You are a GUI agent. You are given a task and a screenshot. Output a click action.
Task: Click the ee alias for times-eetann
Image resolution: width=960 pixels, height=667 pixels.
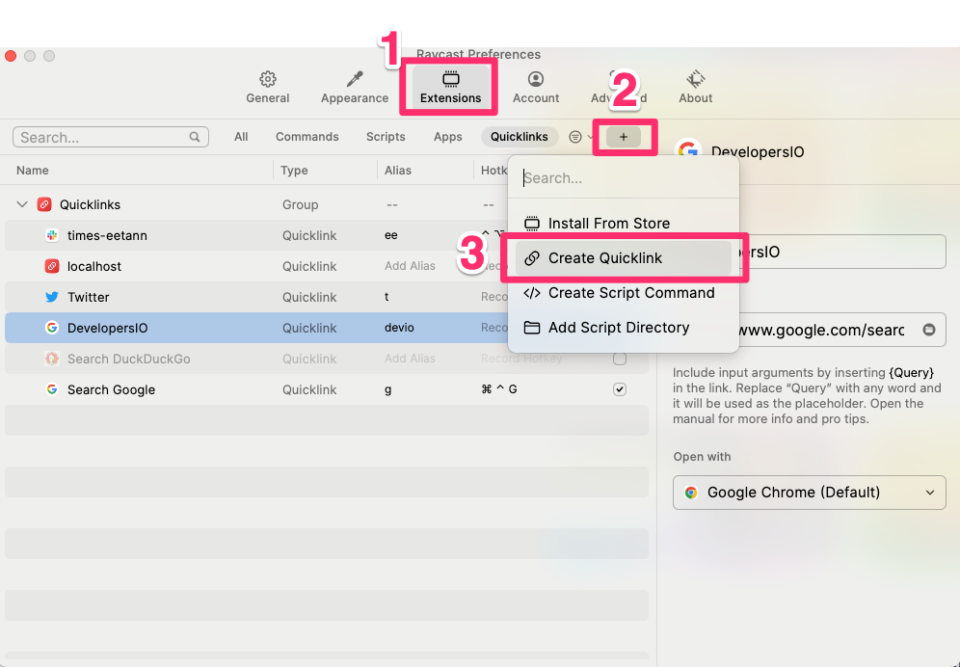tap(391, 235)
